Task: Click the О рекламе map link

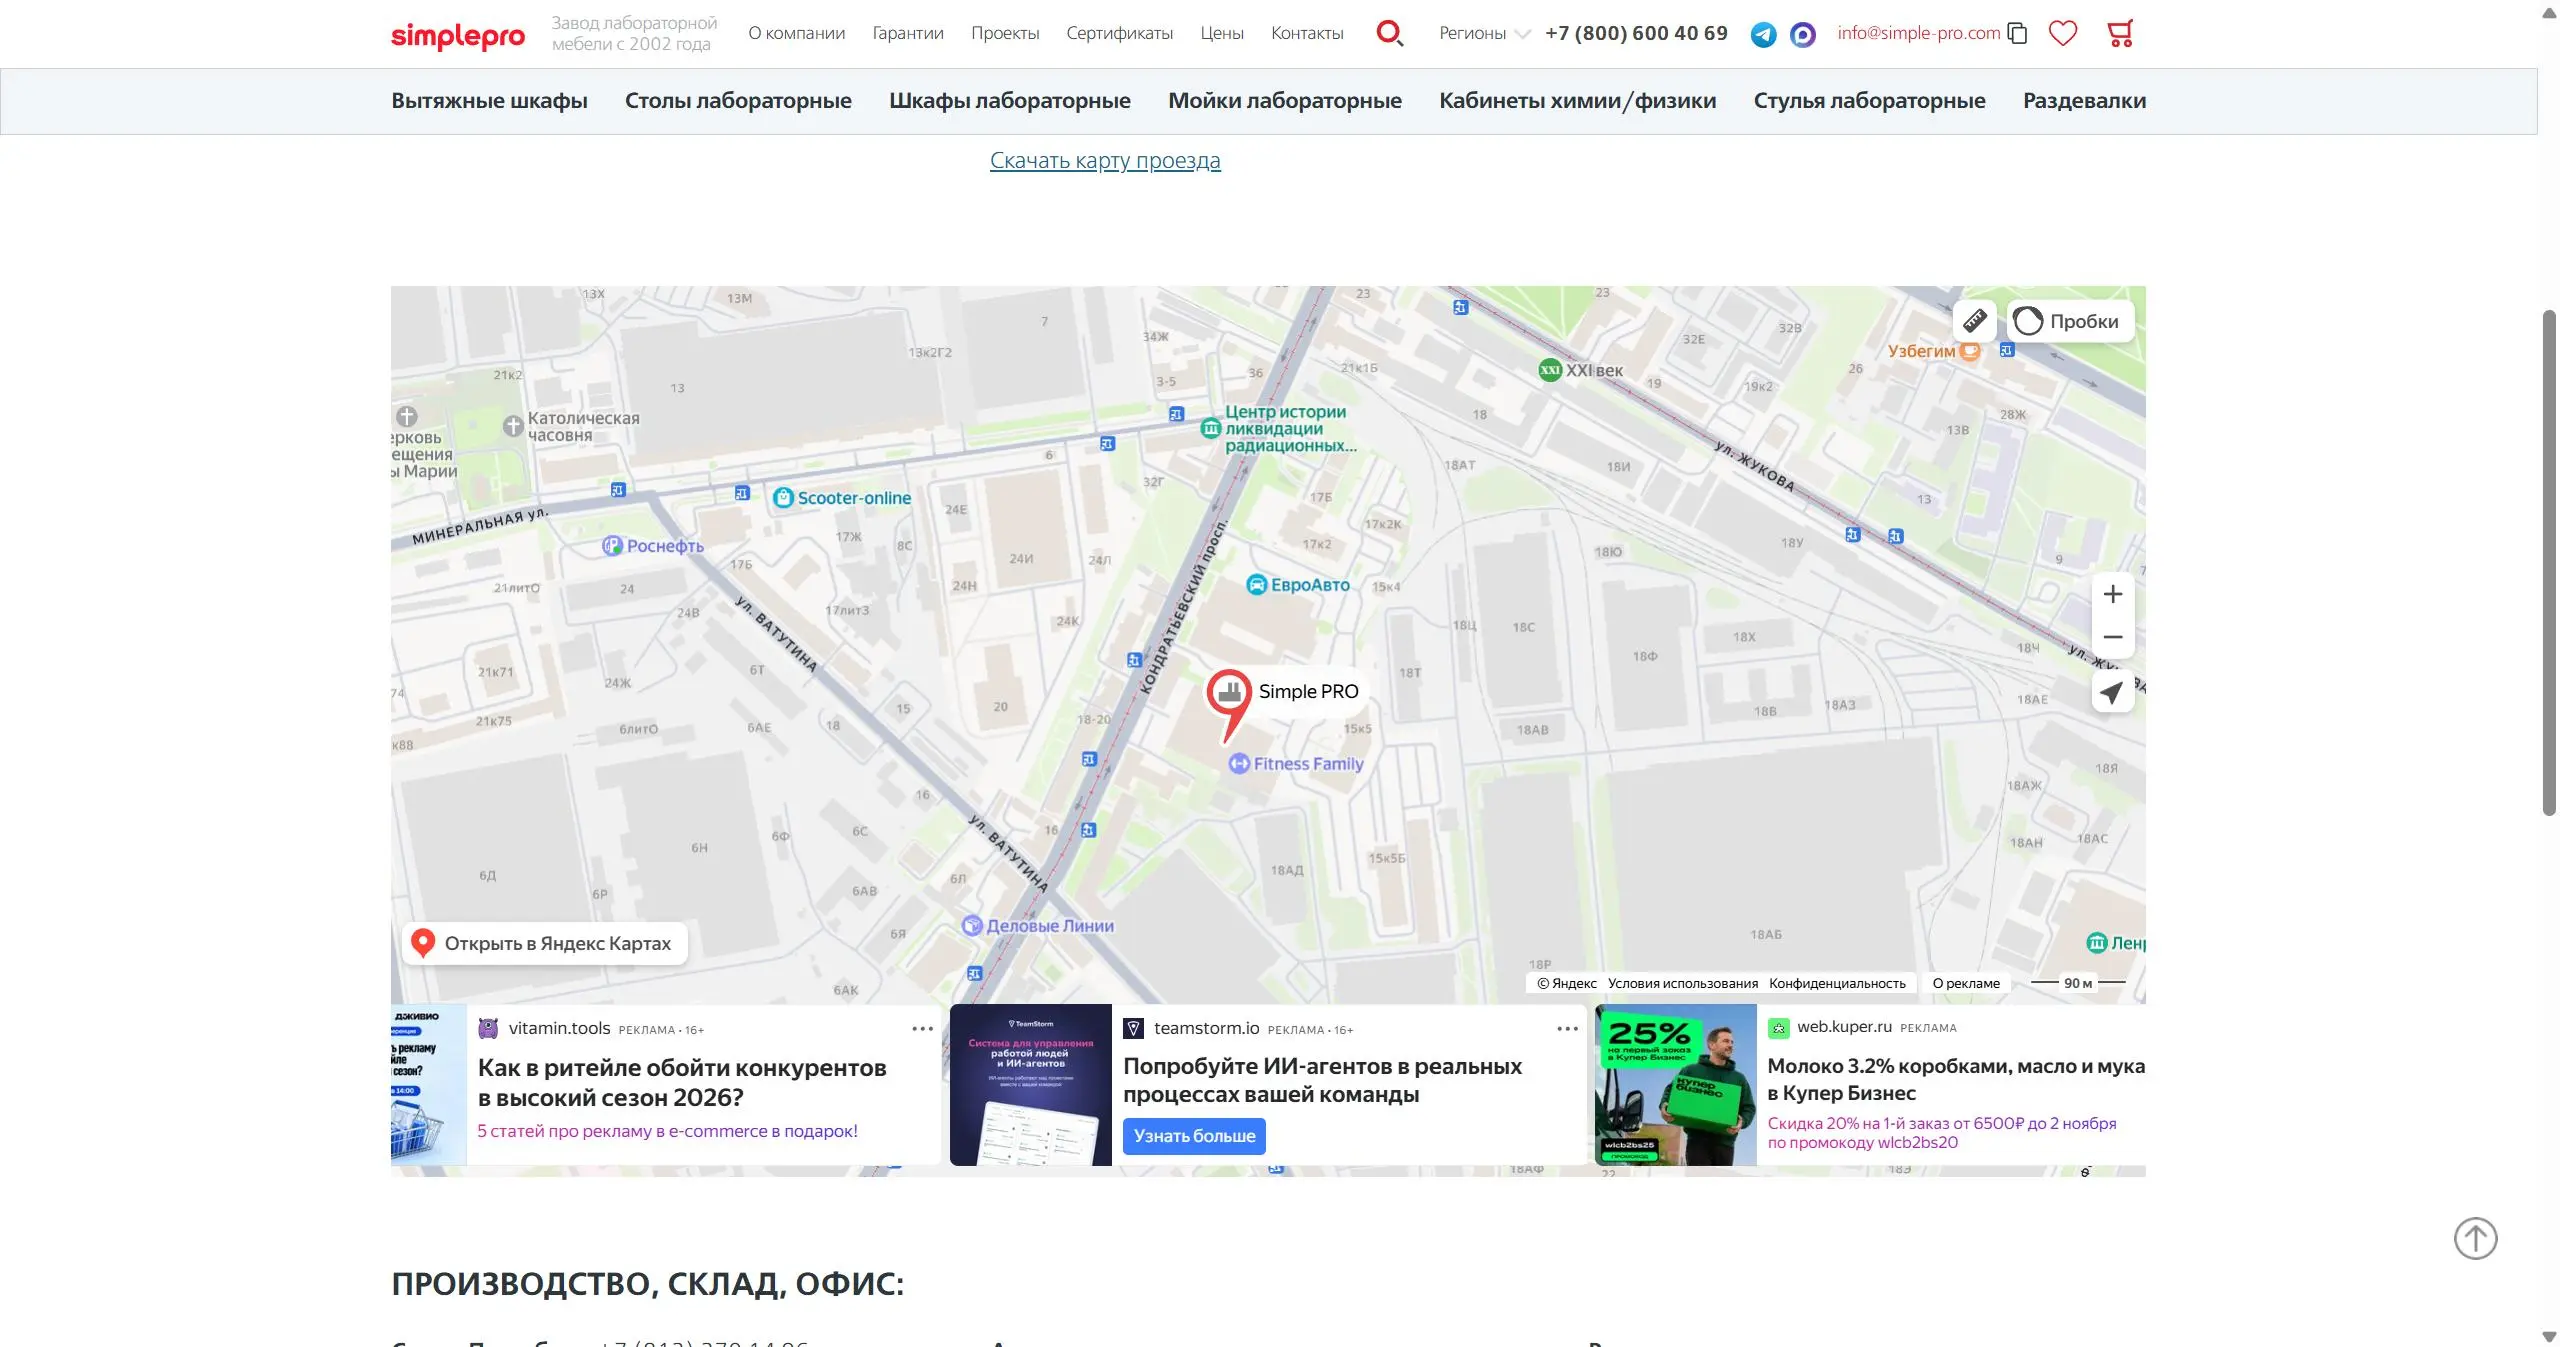Action: pyautogui.click(x=1966, y=983)
